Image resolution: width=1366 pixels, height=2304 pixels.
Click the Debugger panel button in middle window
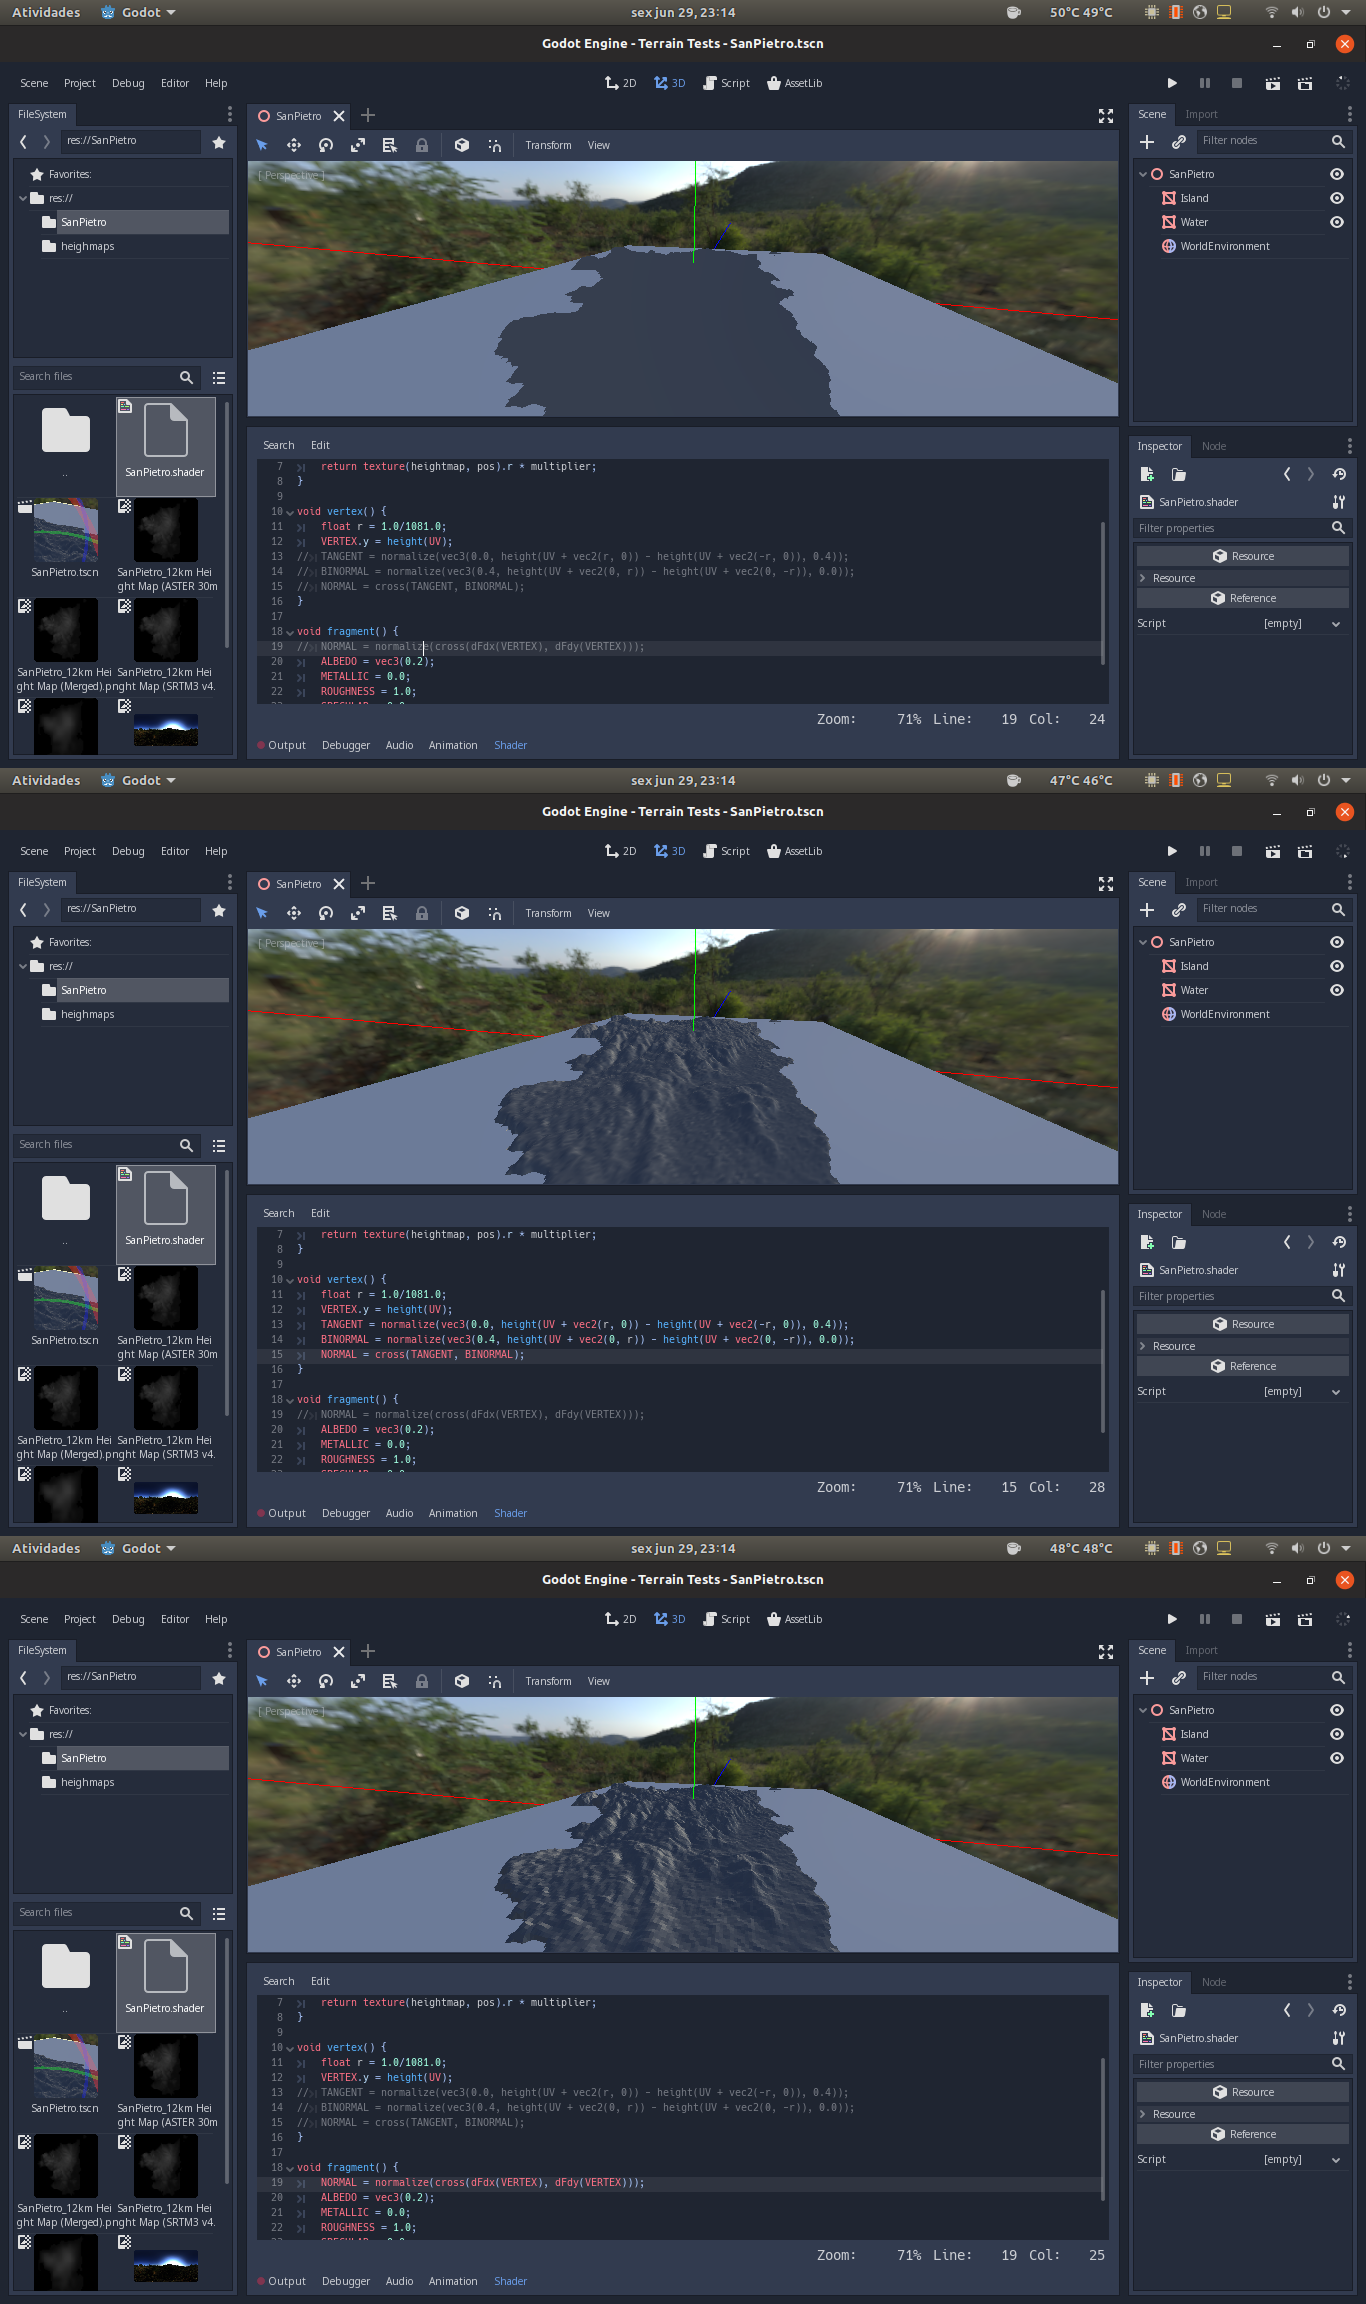coord(346,1513)
